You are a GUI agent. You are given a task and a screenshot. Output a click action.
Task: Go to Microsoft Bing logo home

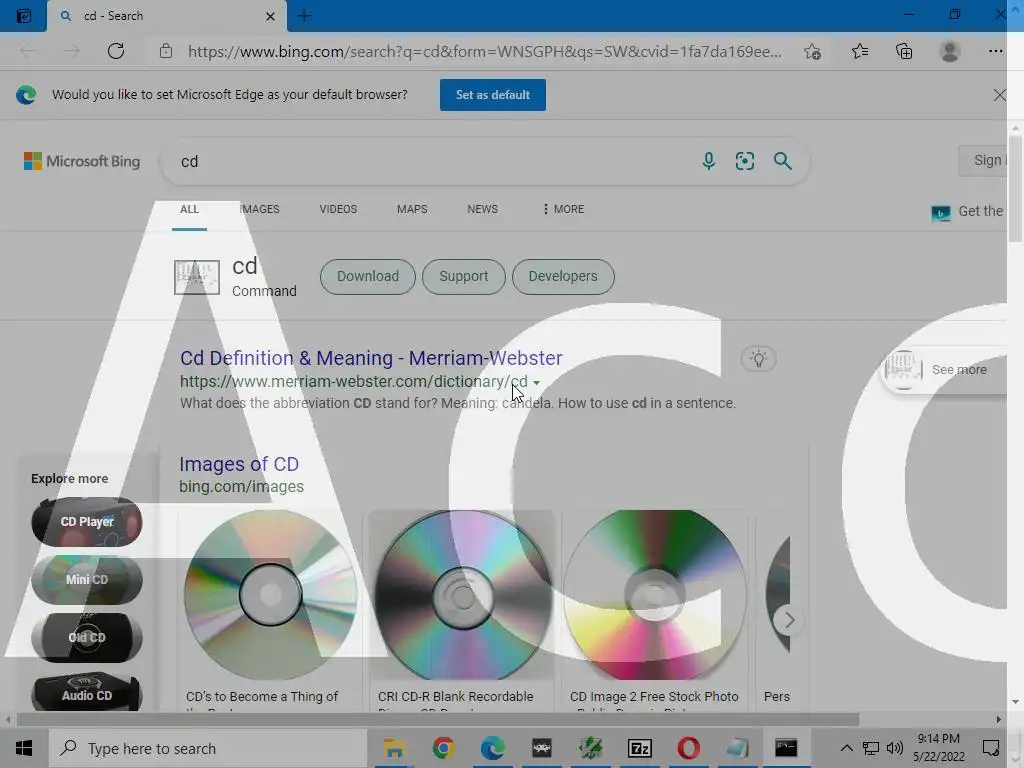point(82,161)
